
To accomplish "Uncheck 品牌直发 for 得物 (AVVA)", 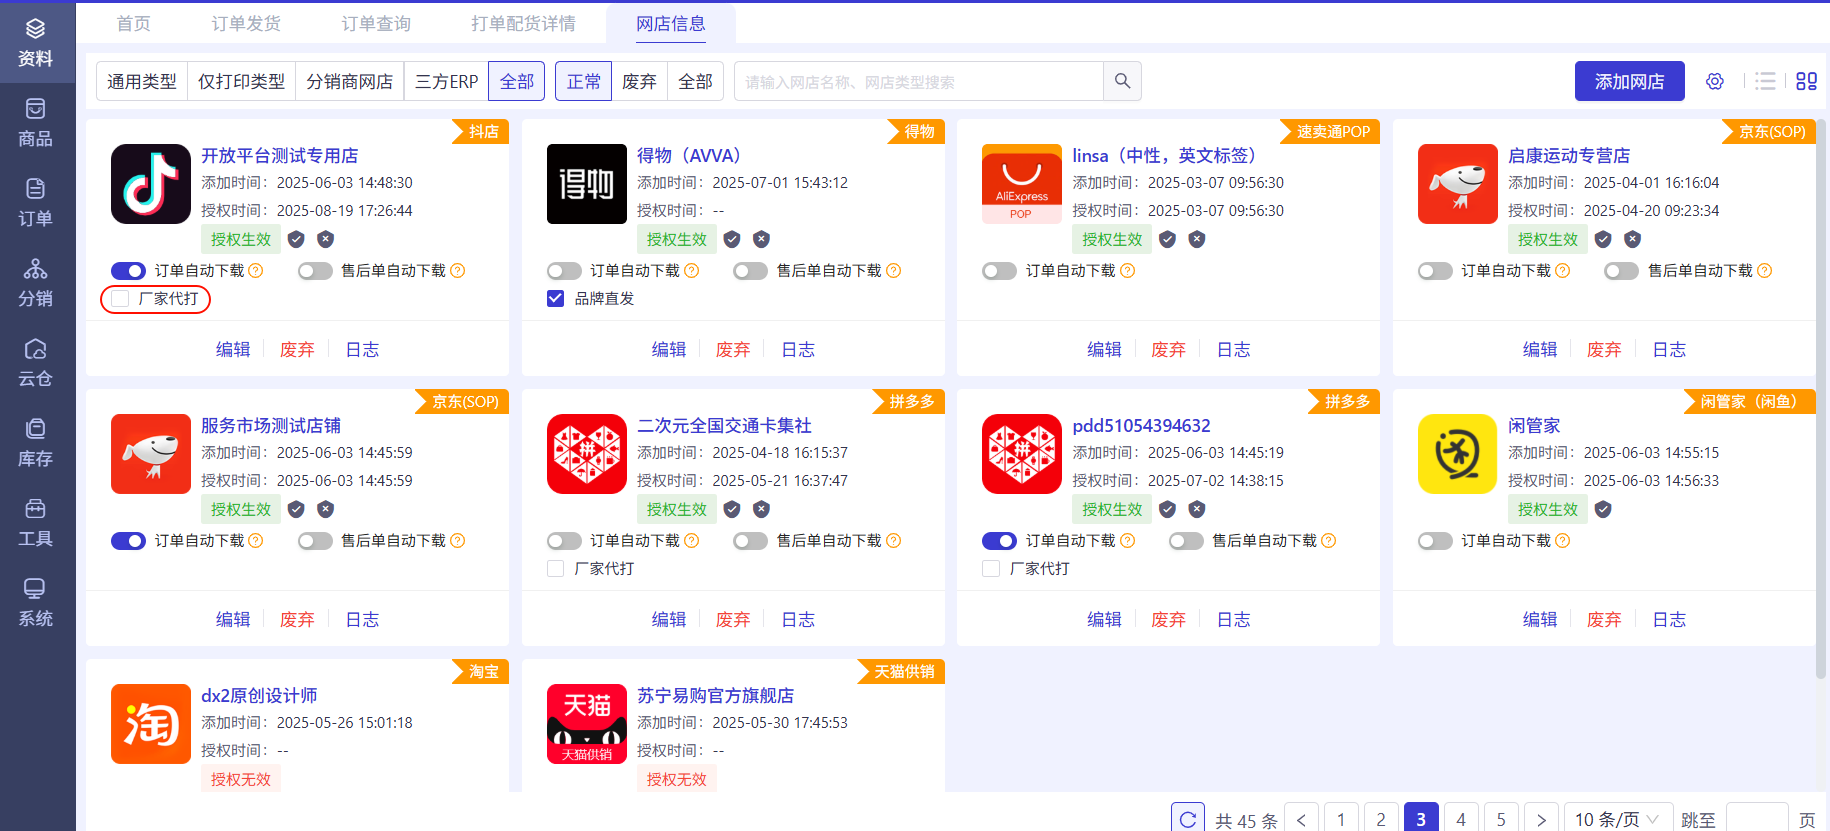I will pos(556,299).
